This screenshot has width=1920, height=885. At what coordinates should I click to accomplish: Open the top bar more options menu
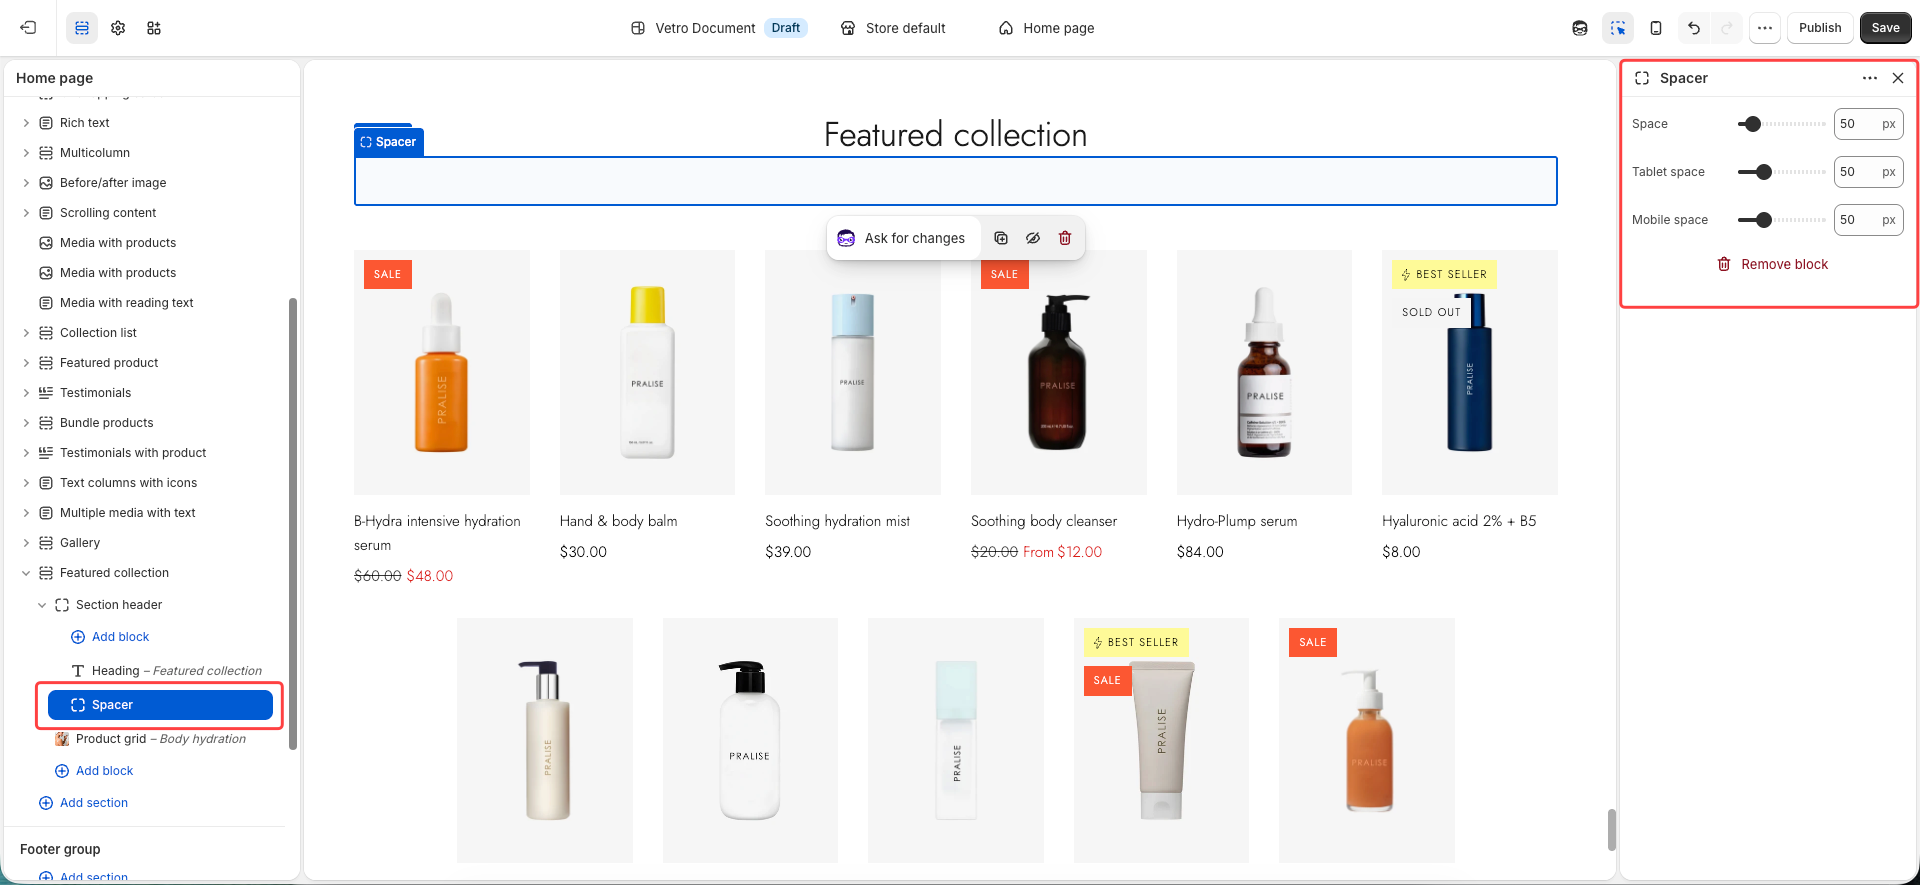[x=1765, y=28]
